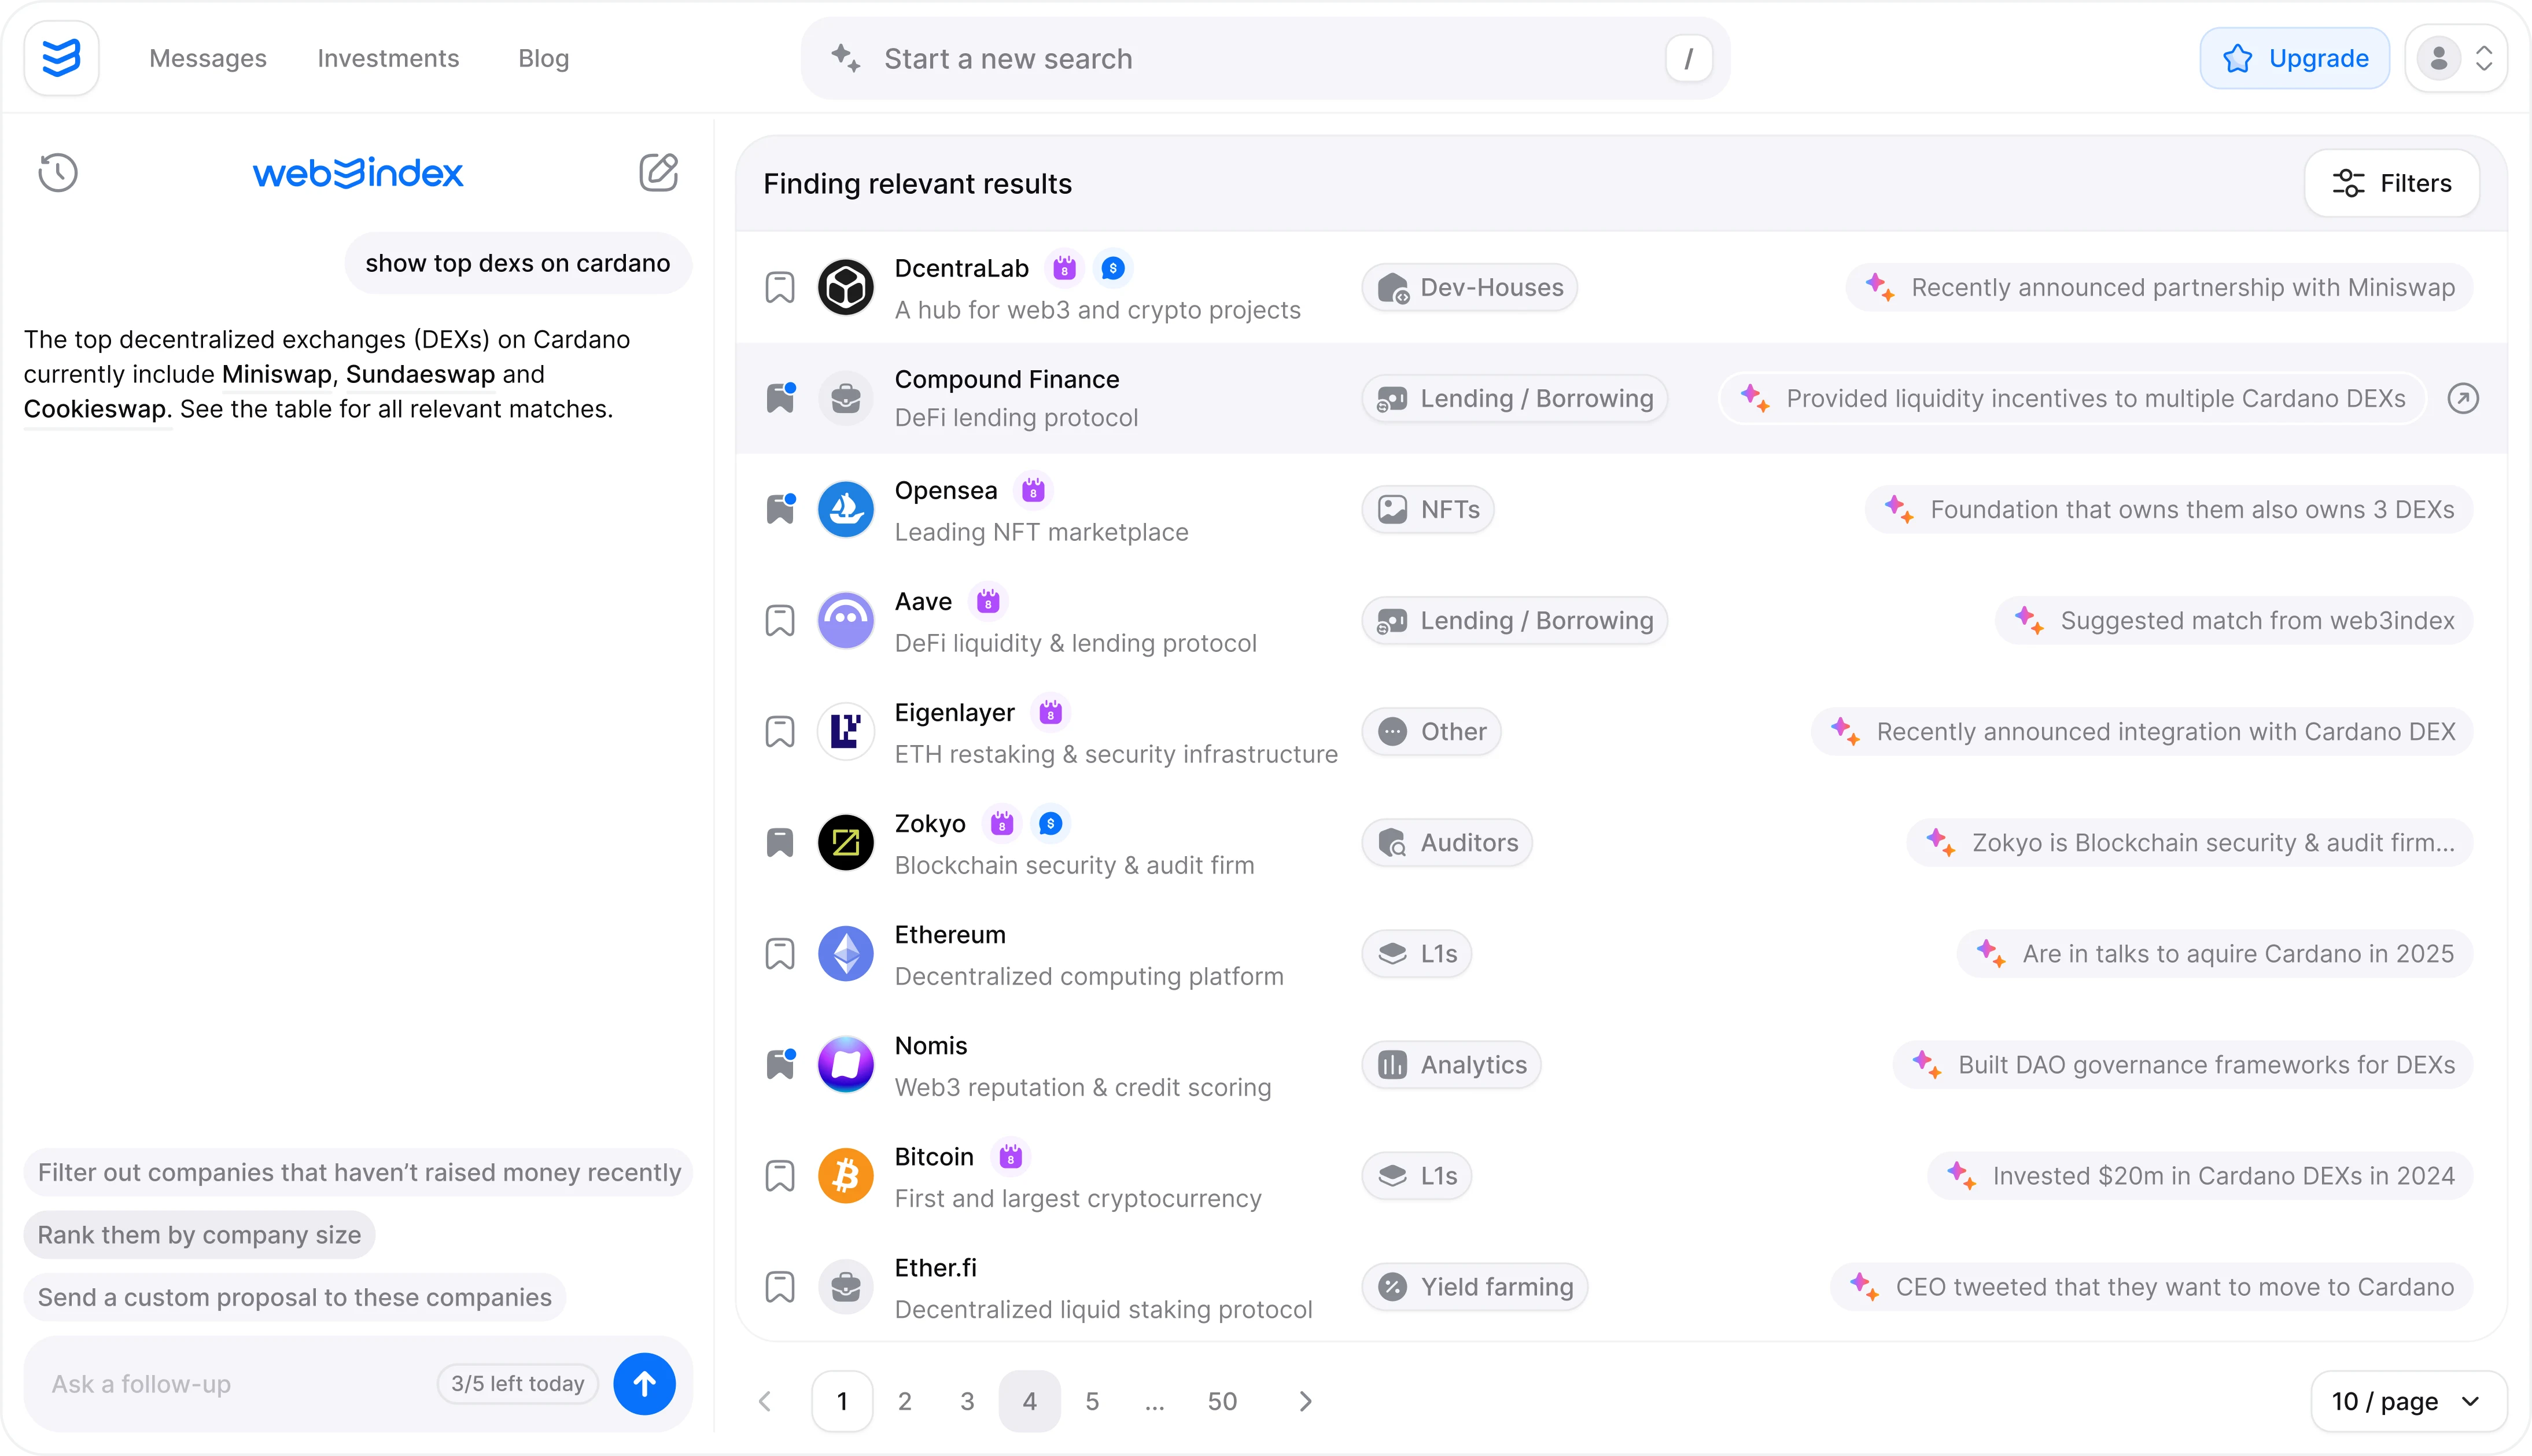The width and height of the screenshot is (2532, 1456).
Task: Expand the 10 / page dropdown
Action: [2408, 1401]
